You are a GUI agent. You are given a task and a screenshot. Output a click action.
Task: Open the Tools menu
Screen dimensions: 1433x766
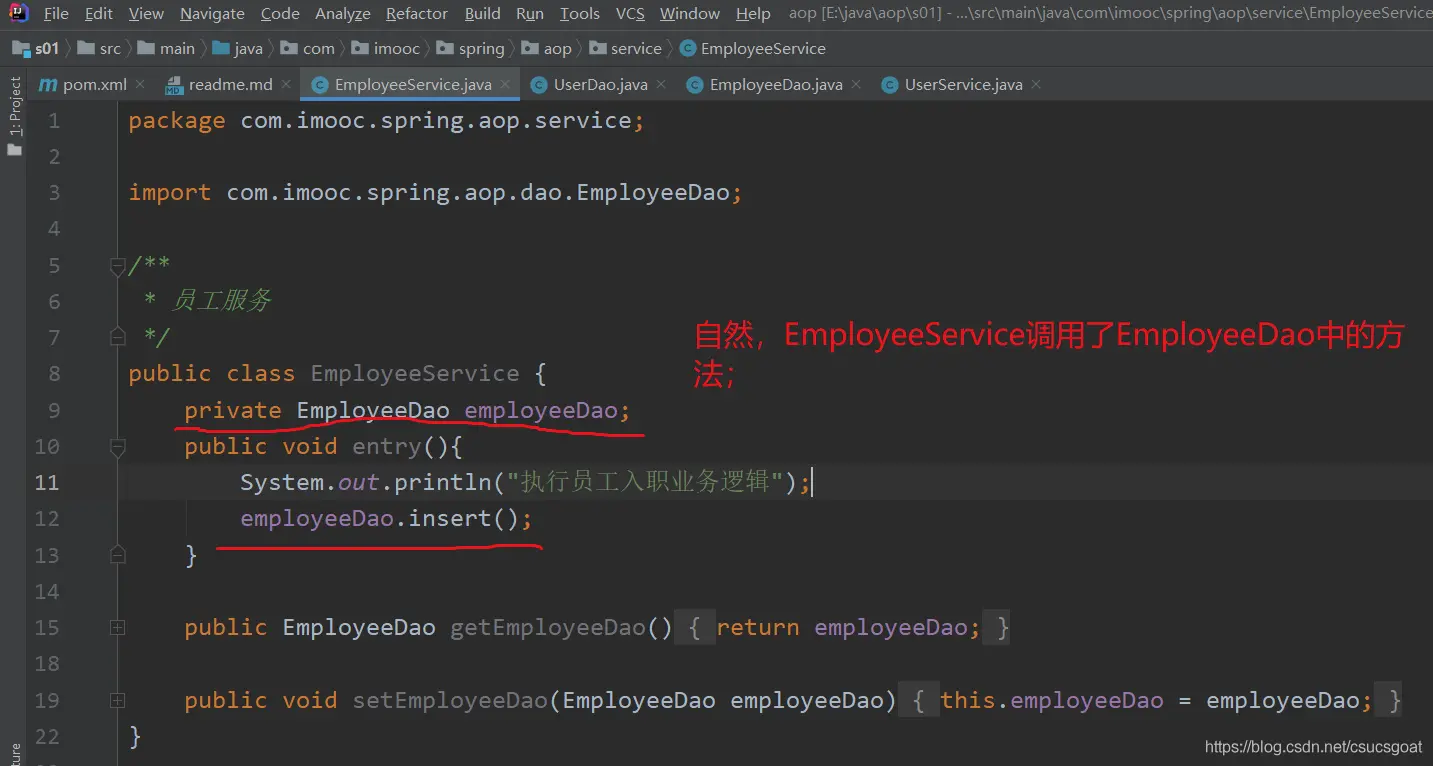pyautogui.click(x=580, y=14)
